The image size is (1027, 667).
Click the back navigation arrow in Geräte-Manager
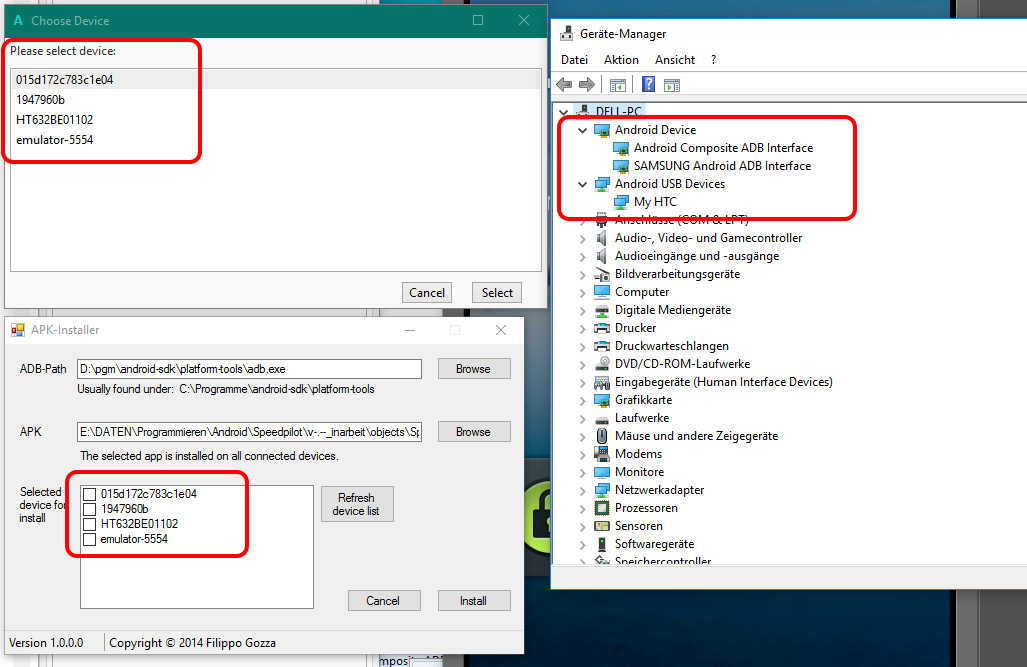[x=563, y=84]
